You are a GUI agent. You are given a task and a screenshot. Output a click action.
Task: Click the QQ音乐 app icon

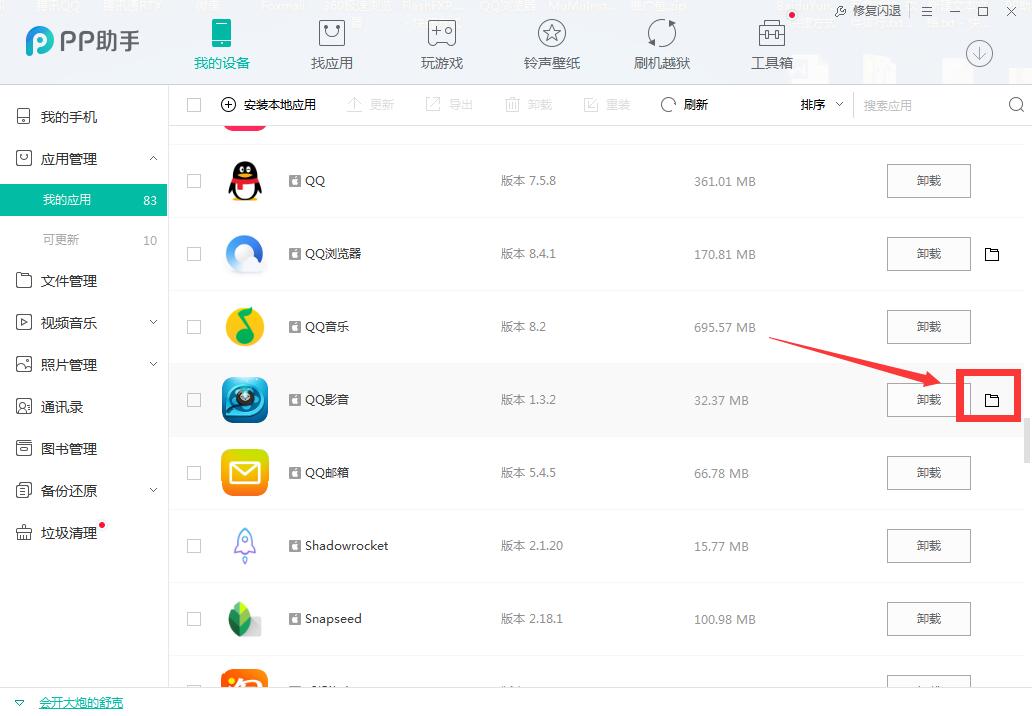point(245,326)
